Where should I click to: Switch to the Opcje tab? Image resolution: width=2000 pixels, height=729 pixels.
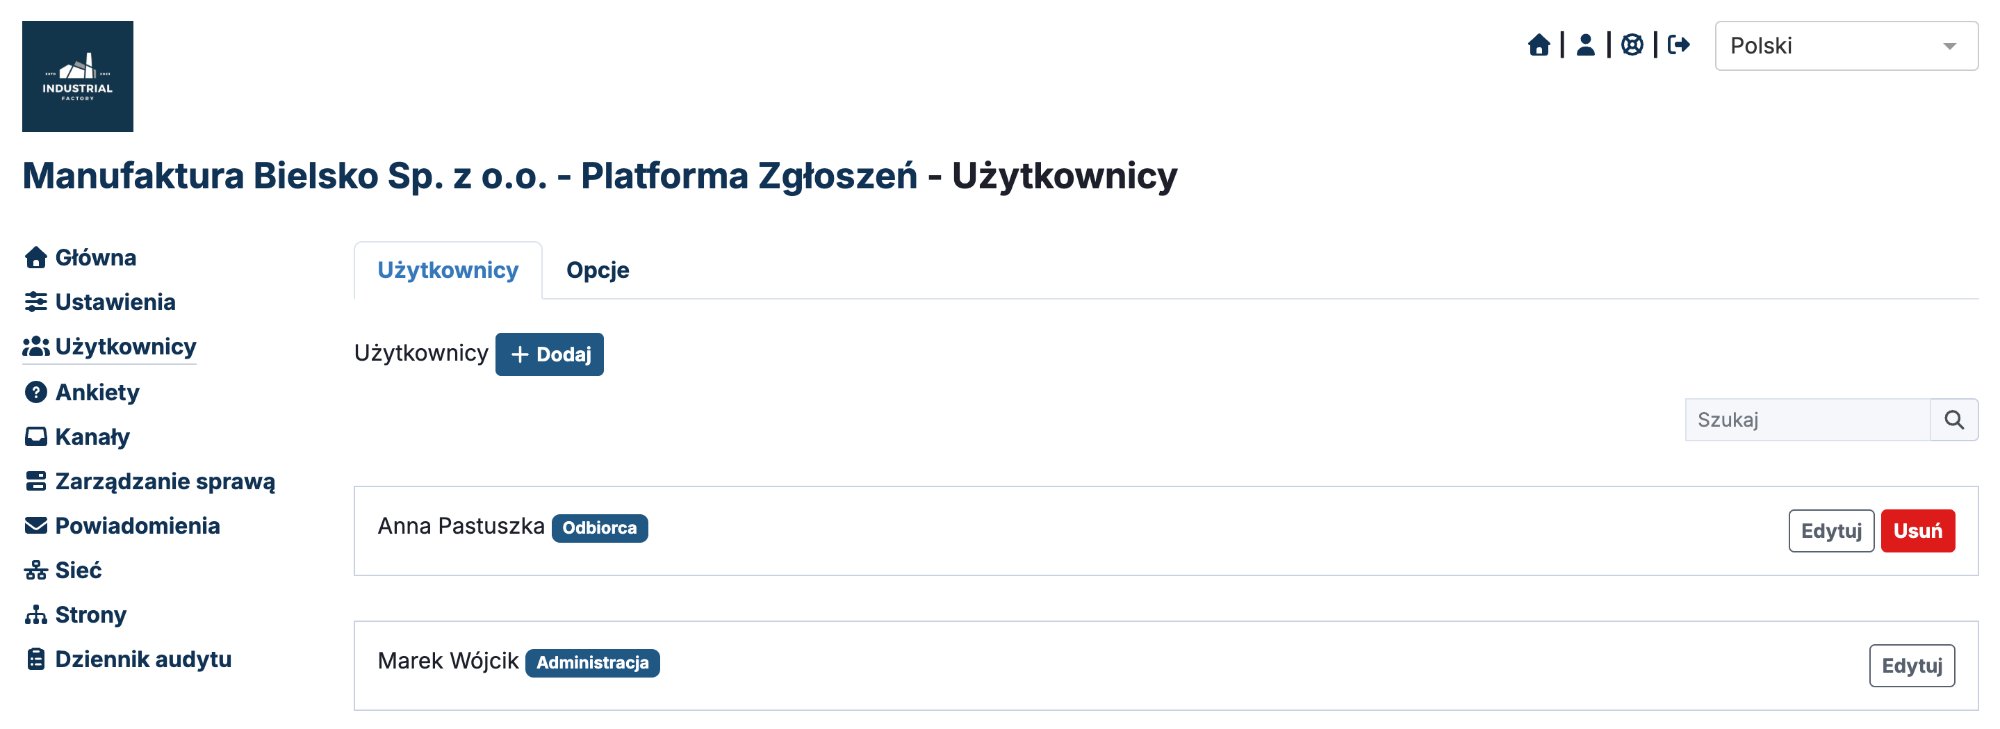597,270
